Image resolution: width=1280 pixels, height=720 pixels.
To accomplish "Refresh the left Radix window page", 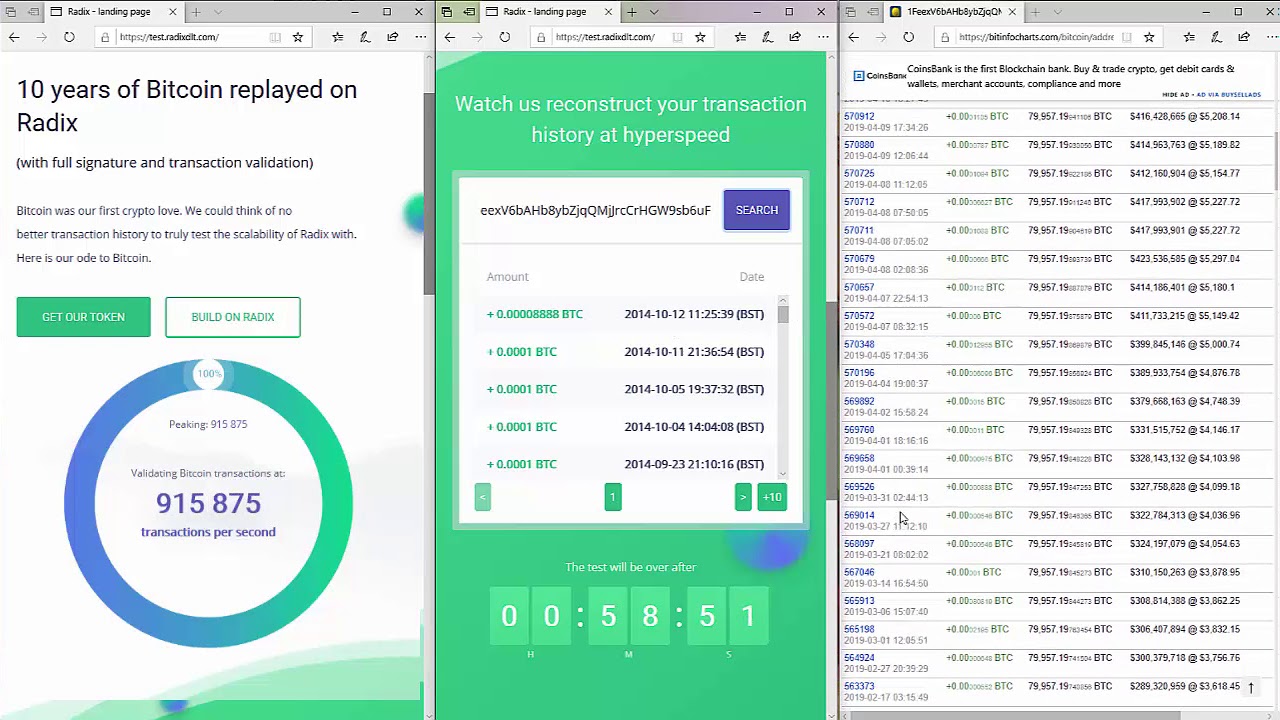I will point(69,37).
